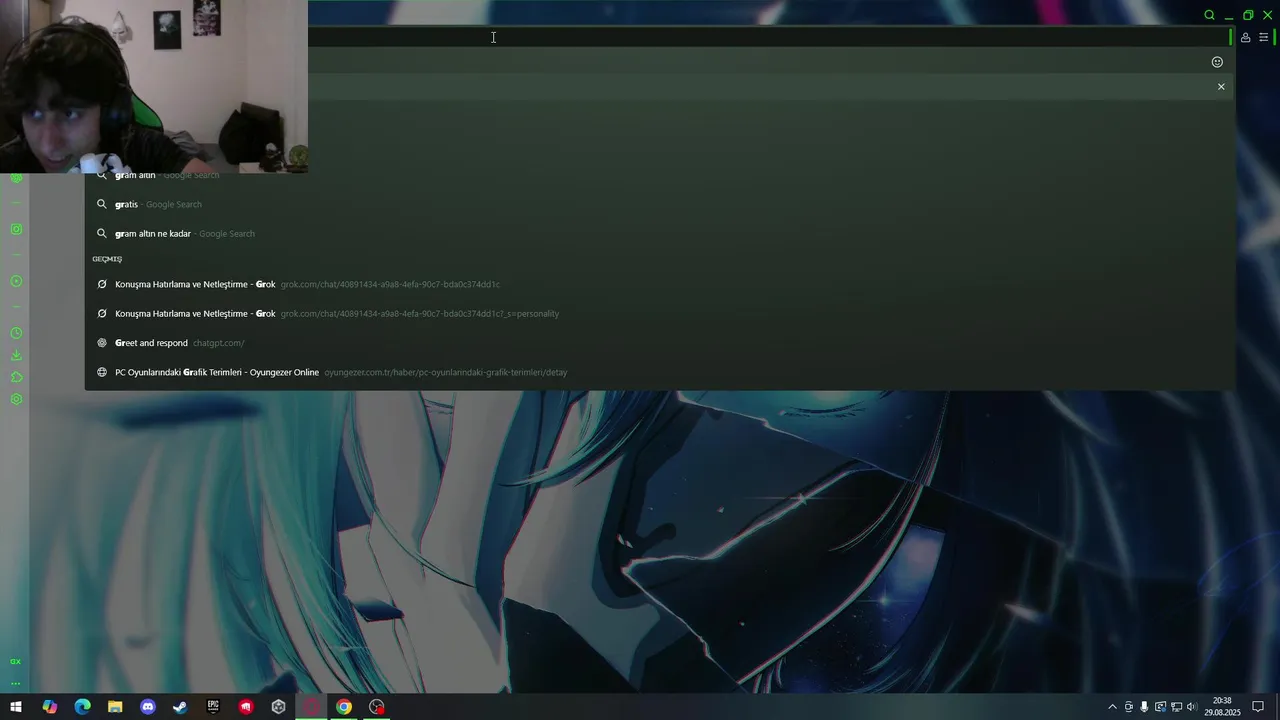Switch to OBS Studio in taskbar
The height and width of the screenshot is (720, 1280).
tap(377, 707)
